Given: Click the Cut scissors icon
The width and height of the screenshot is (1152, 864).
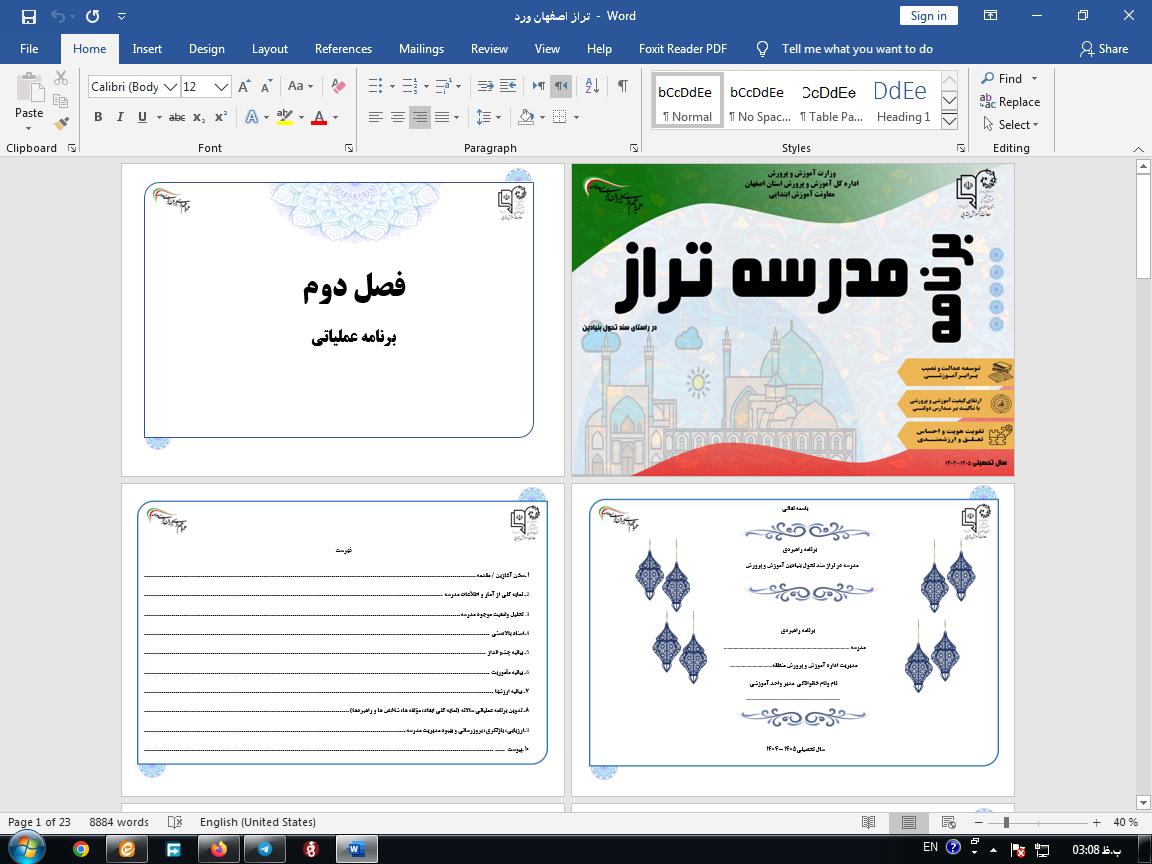Looking at the screenshot, I should coord(61,78).
